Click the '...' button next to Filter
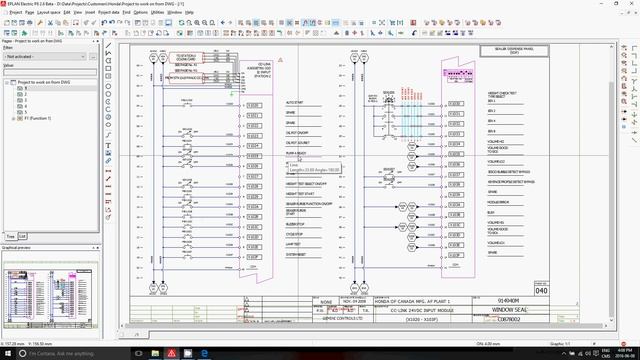This screenshot has width=640, height=360. (93, 56)
